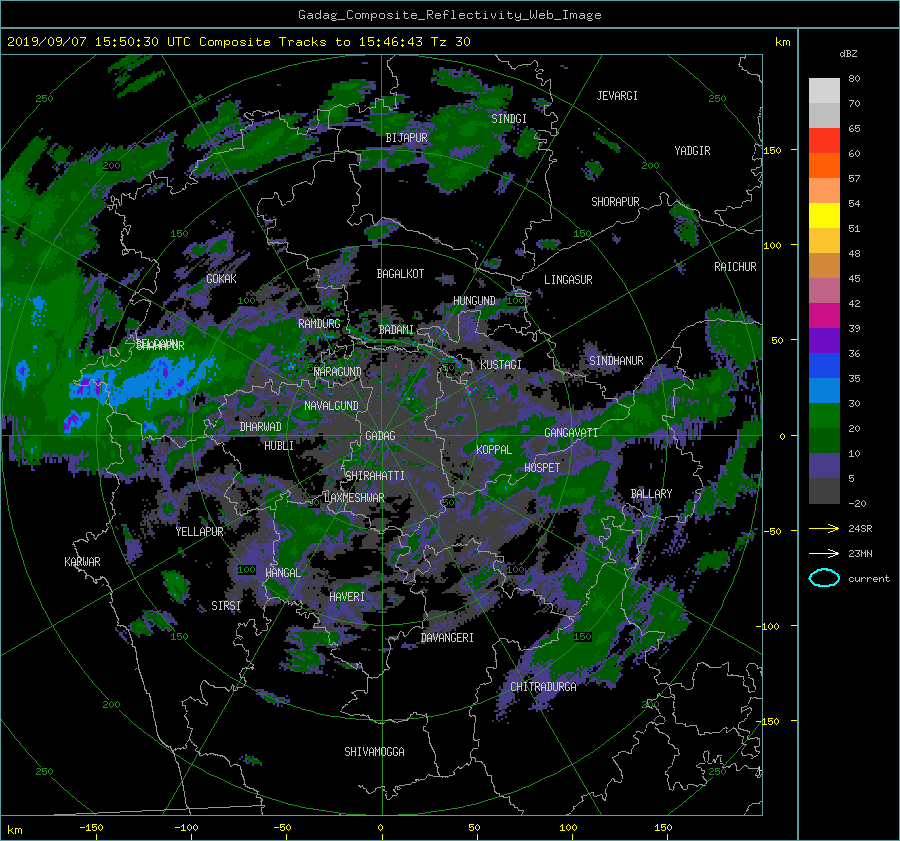Click the KARWAR city label
Screen dimensions: 900x841
82,562
